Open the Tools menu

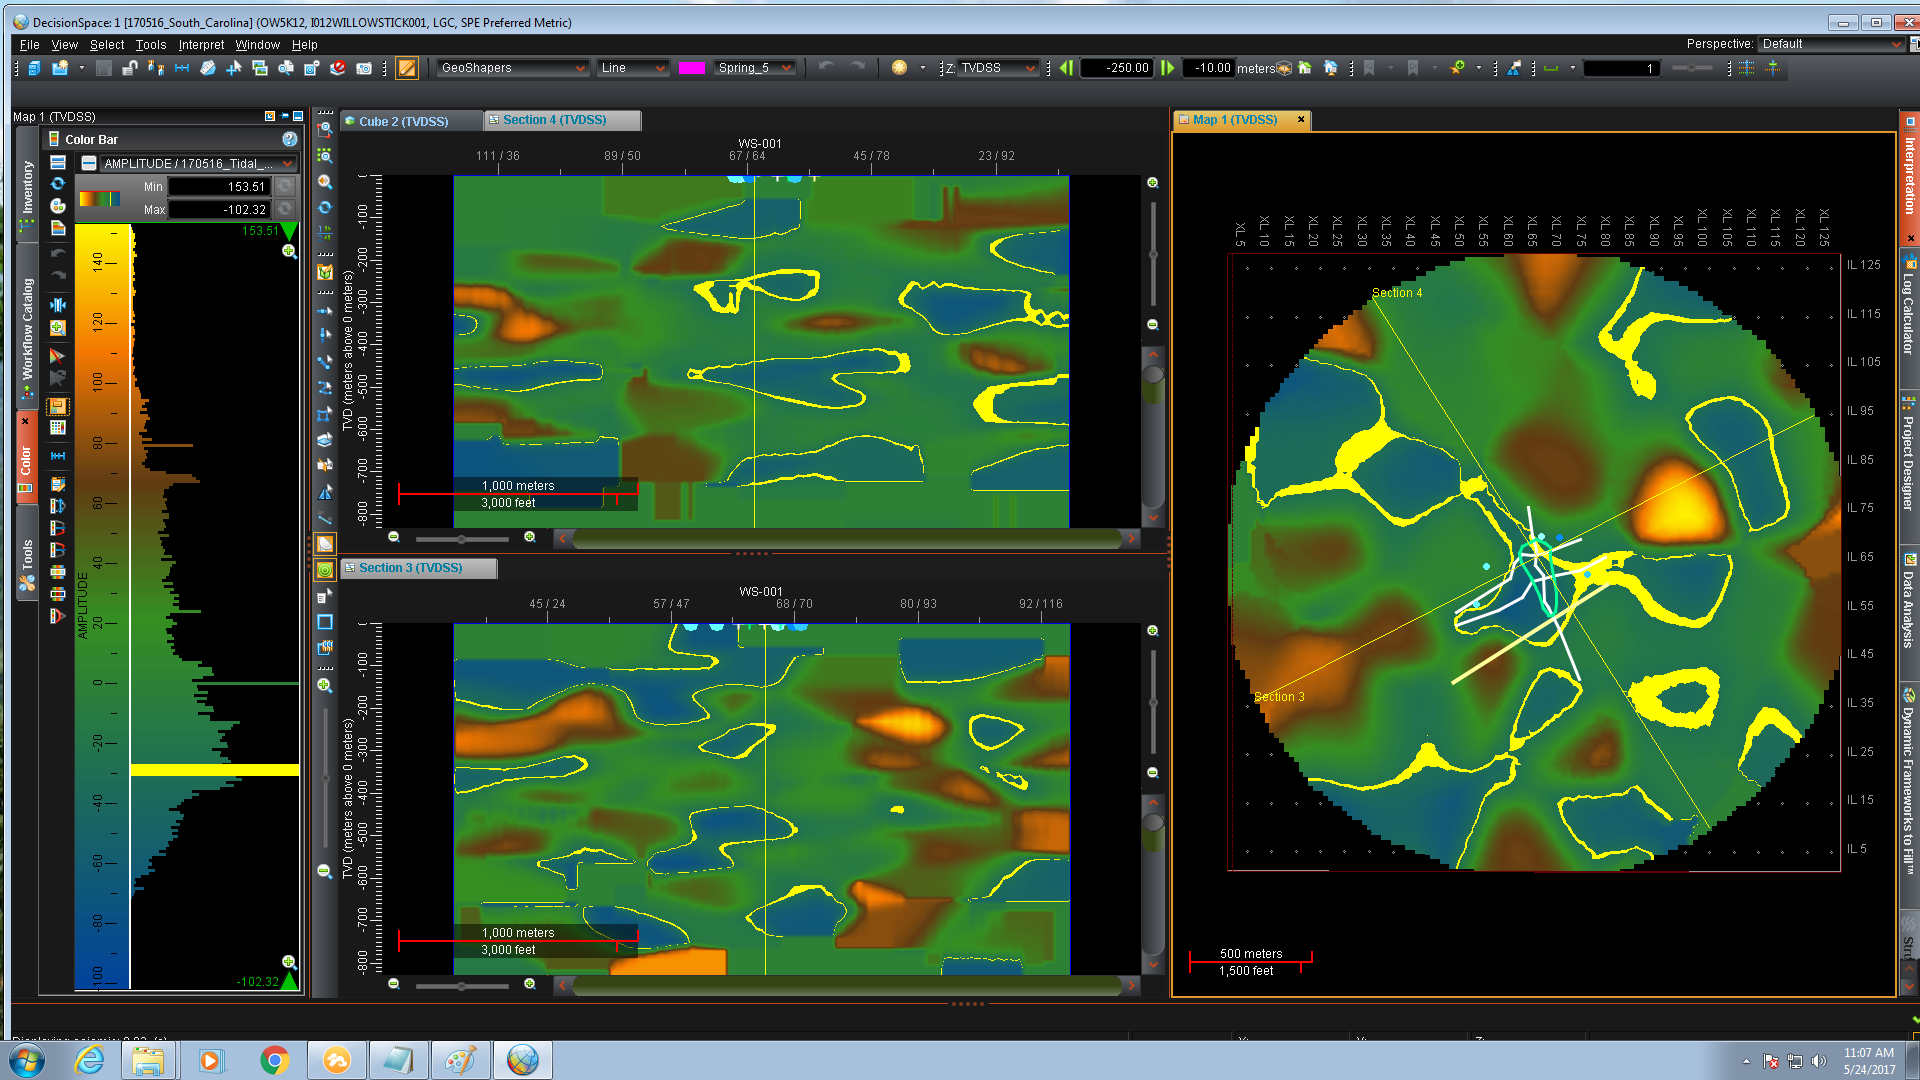[x=151, y=45]
